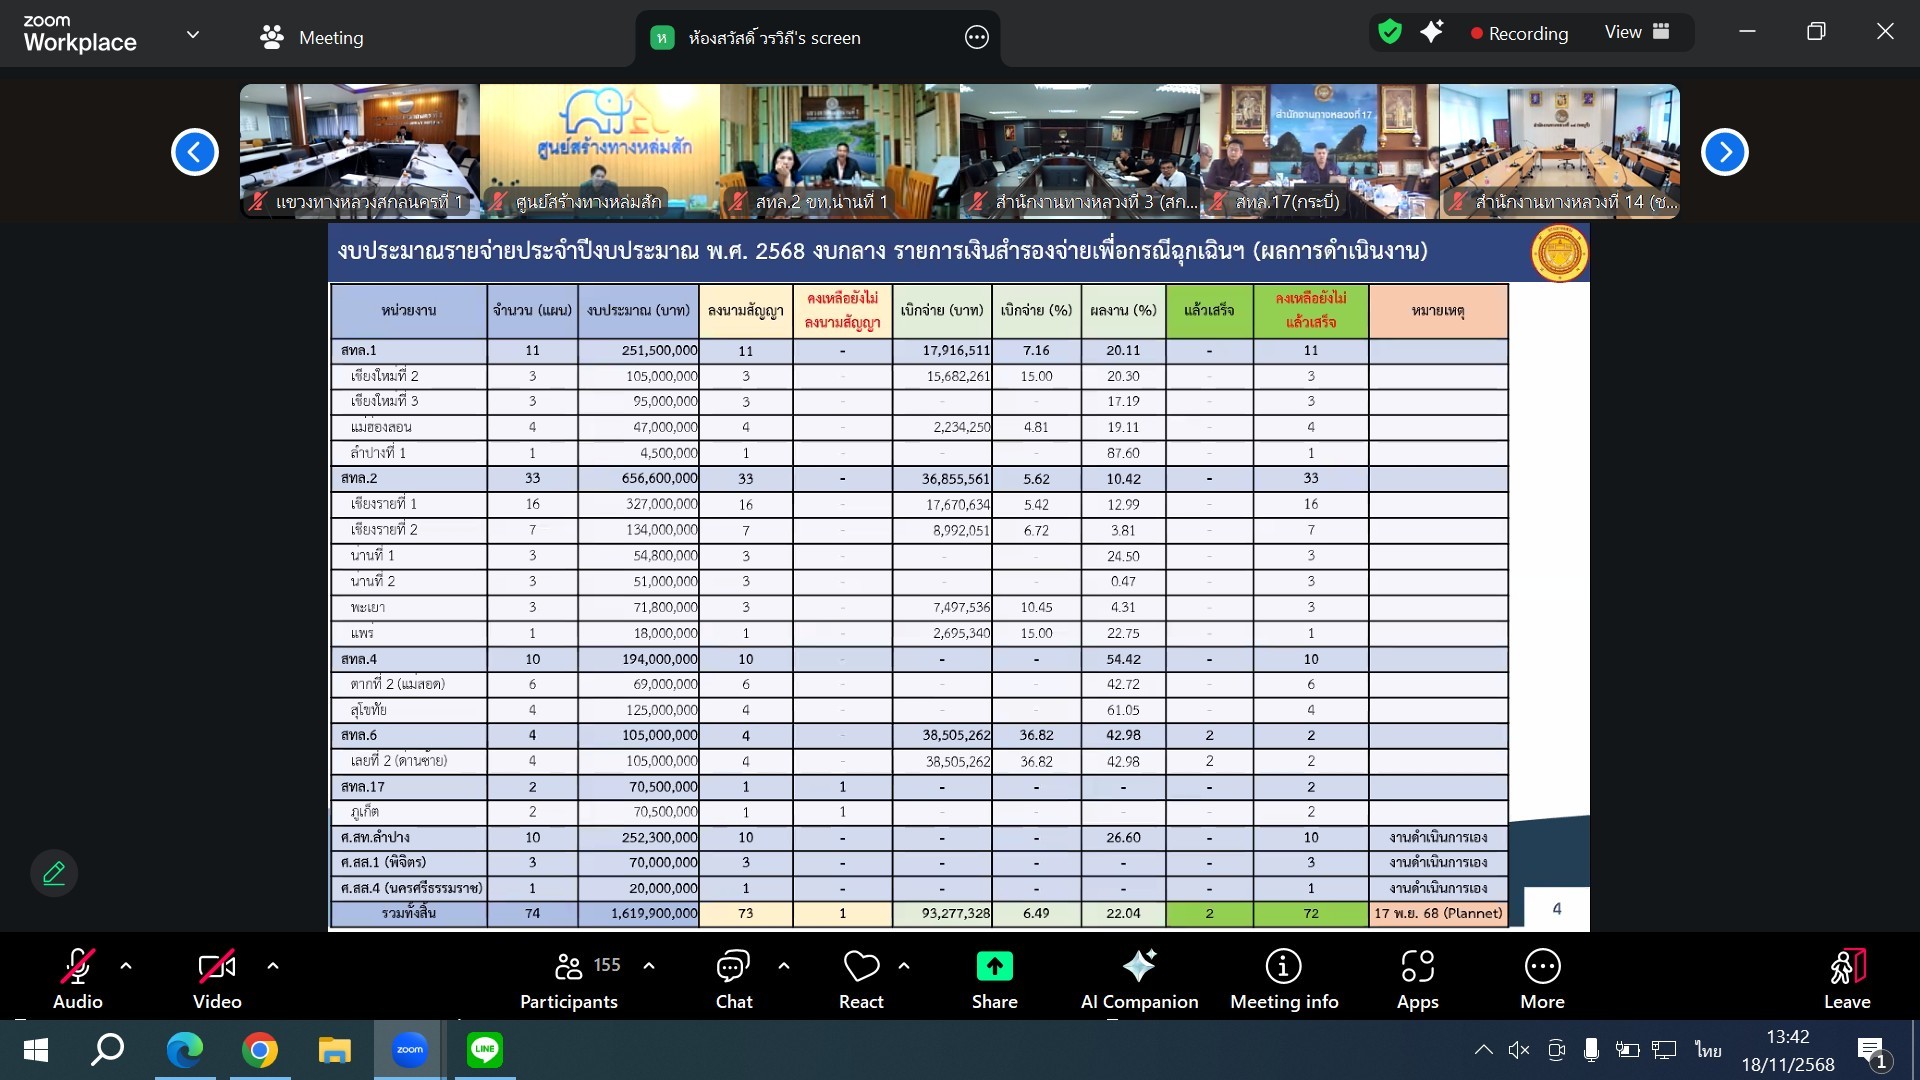Select the Meeting tab
The width and height of the screenshot is (1920, 1080).
pos(312,38)
